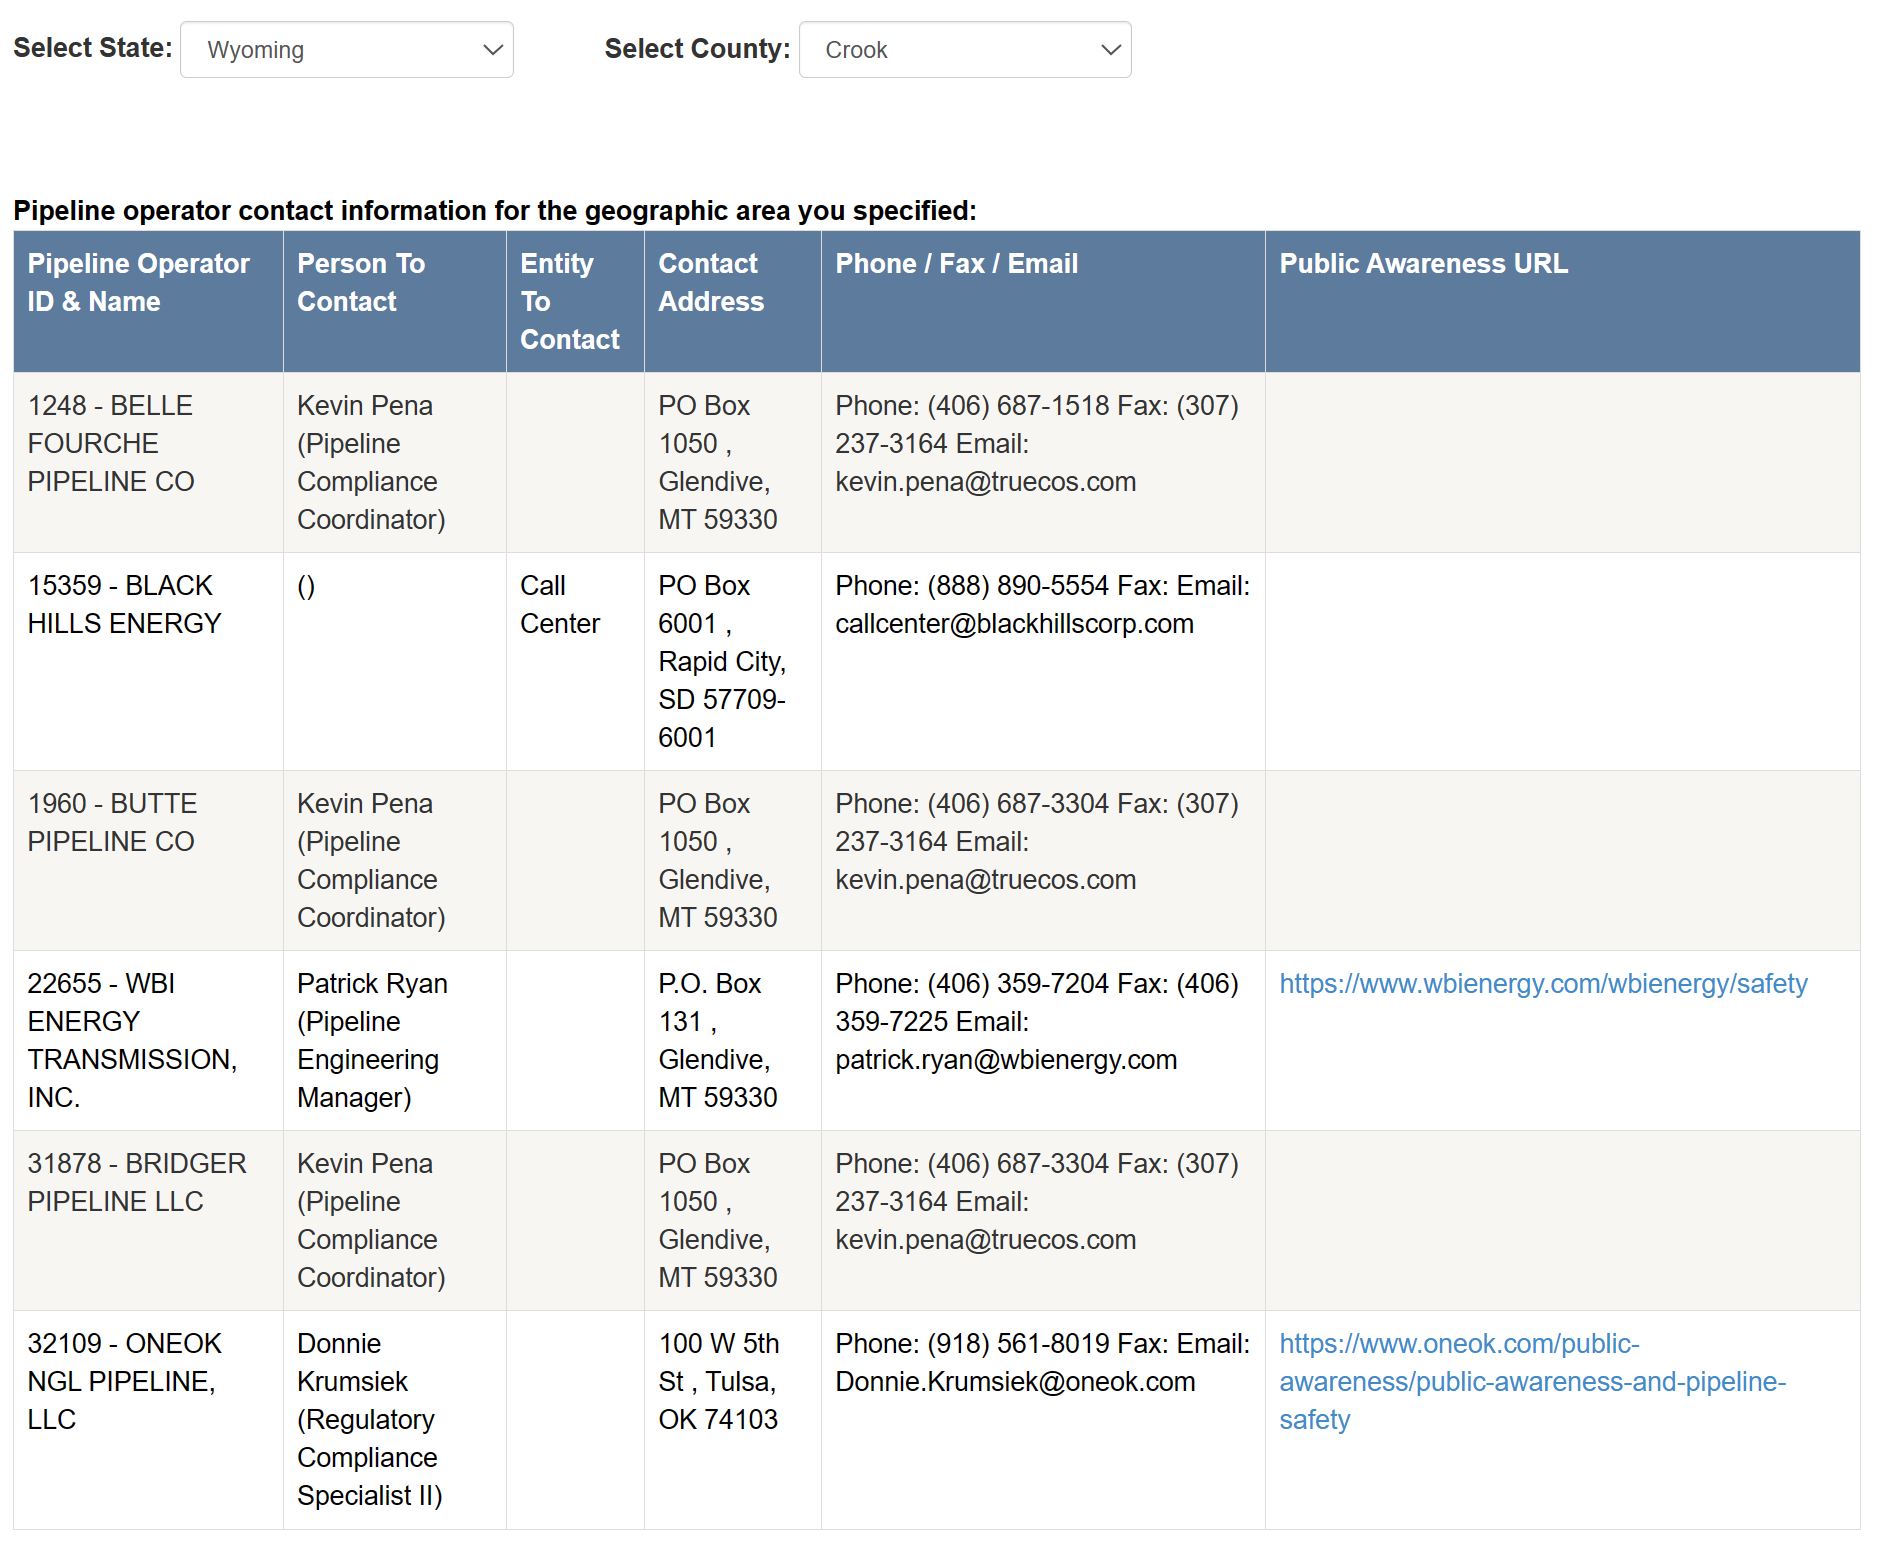
Task: Click phone cell in Bridger Pipeline row
Action: [1043, 1221]
